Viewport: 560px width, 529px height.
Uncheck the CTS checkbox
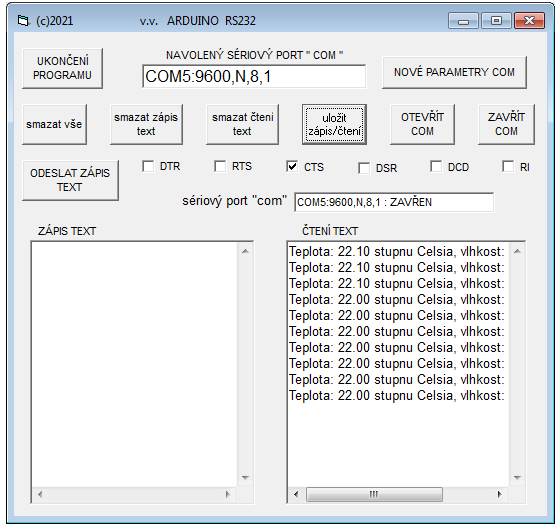(x=292, y=166)
